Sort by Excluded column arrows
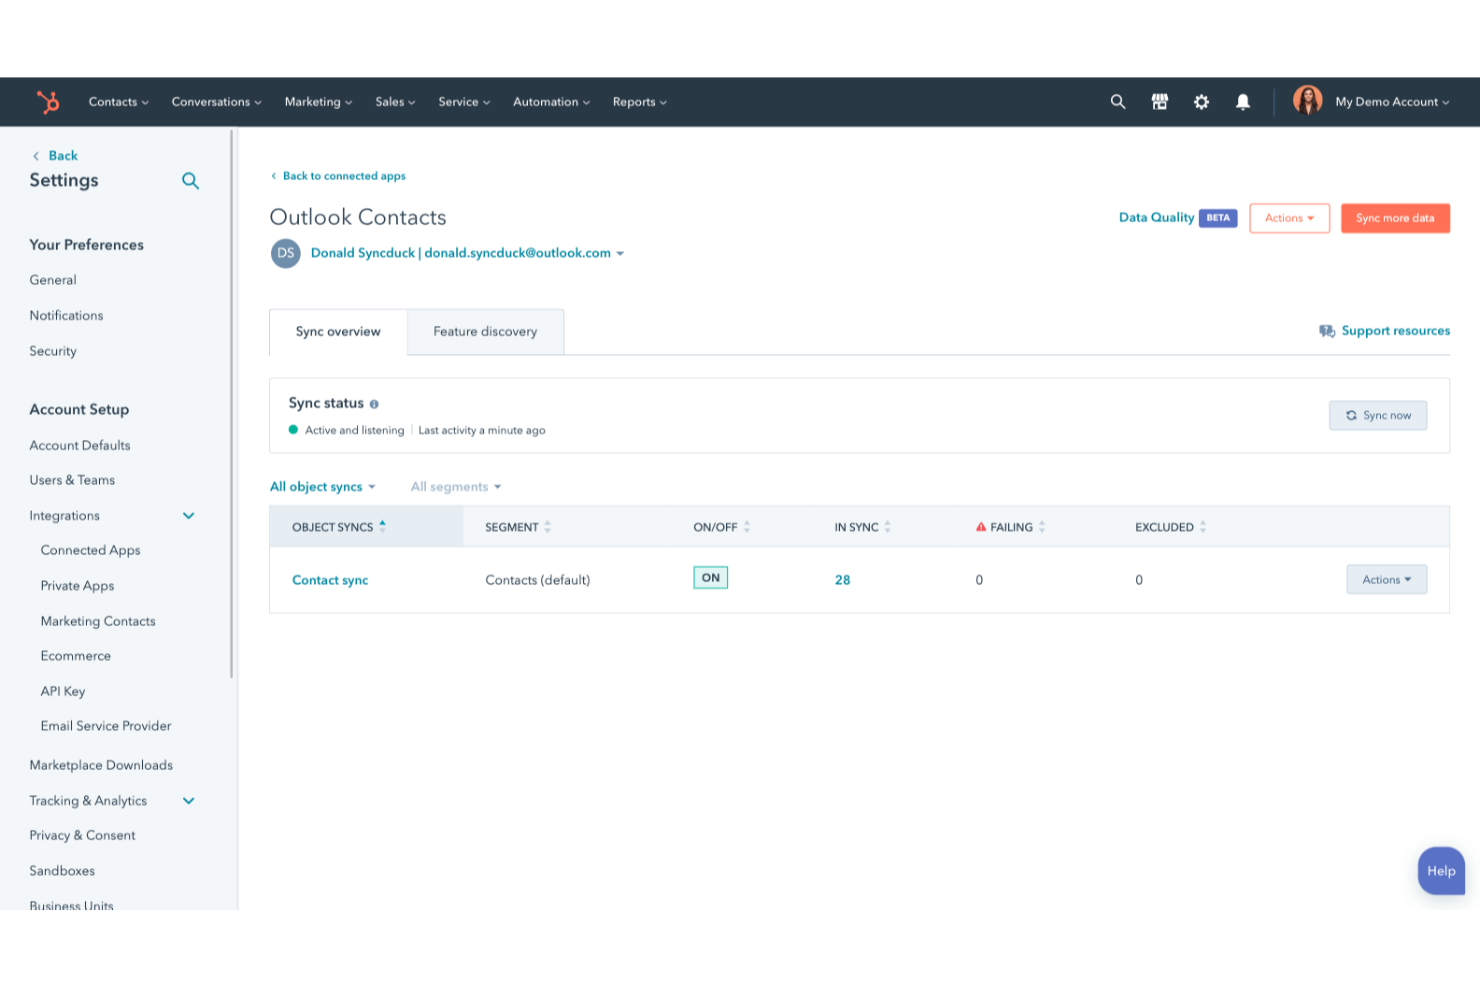Viewport: 1480px width, 987px height. coord(1203,527)
